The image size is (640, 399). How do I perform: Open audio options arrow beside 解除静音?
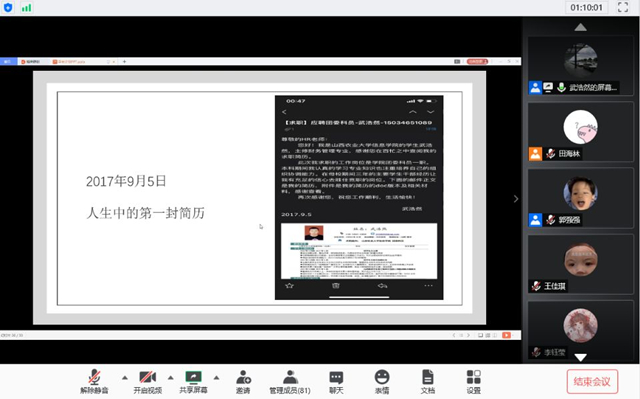125,378
